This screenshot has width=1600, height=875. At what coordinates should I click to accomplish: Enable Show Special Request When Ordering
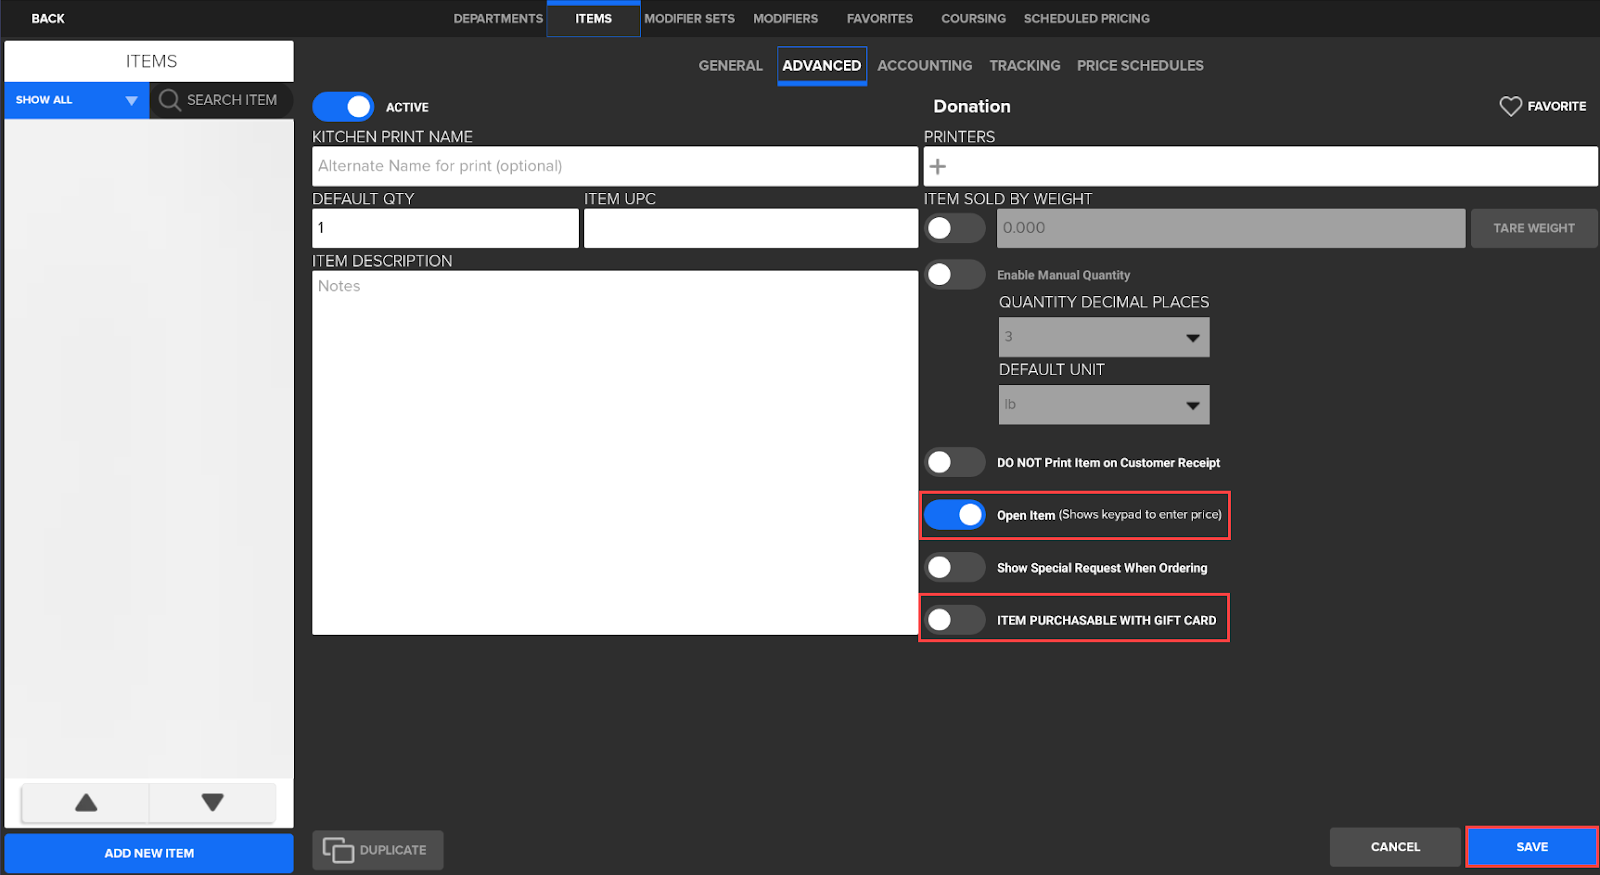[x=955, y=568]
